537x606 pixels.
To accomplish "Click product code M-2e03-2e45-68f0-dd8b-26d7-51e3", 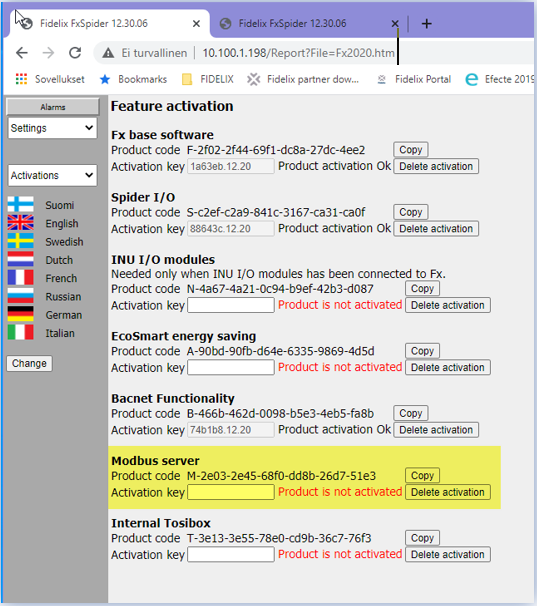I will tap(281, 476).
